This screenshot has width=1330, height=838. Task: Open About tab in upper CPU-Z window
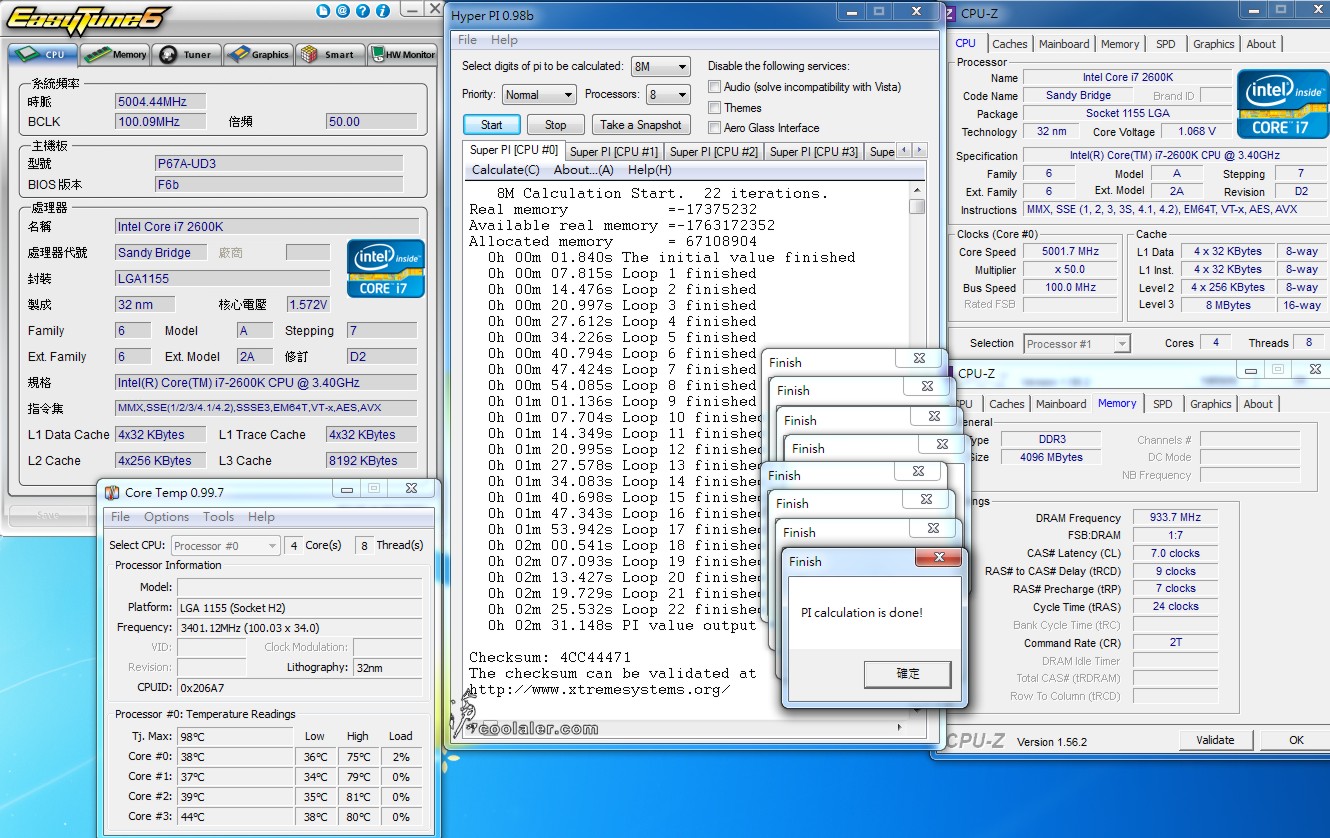1261,44
